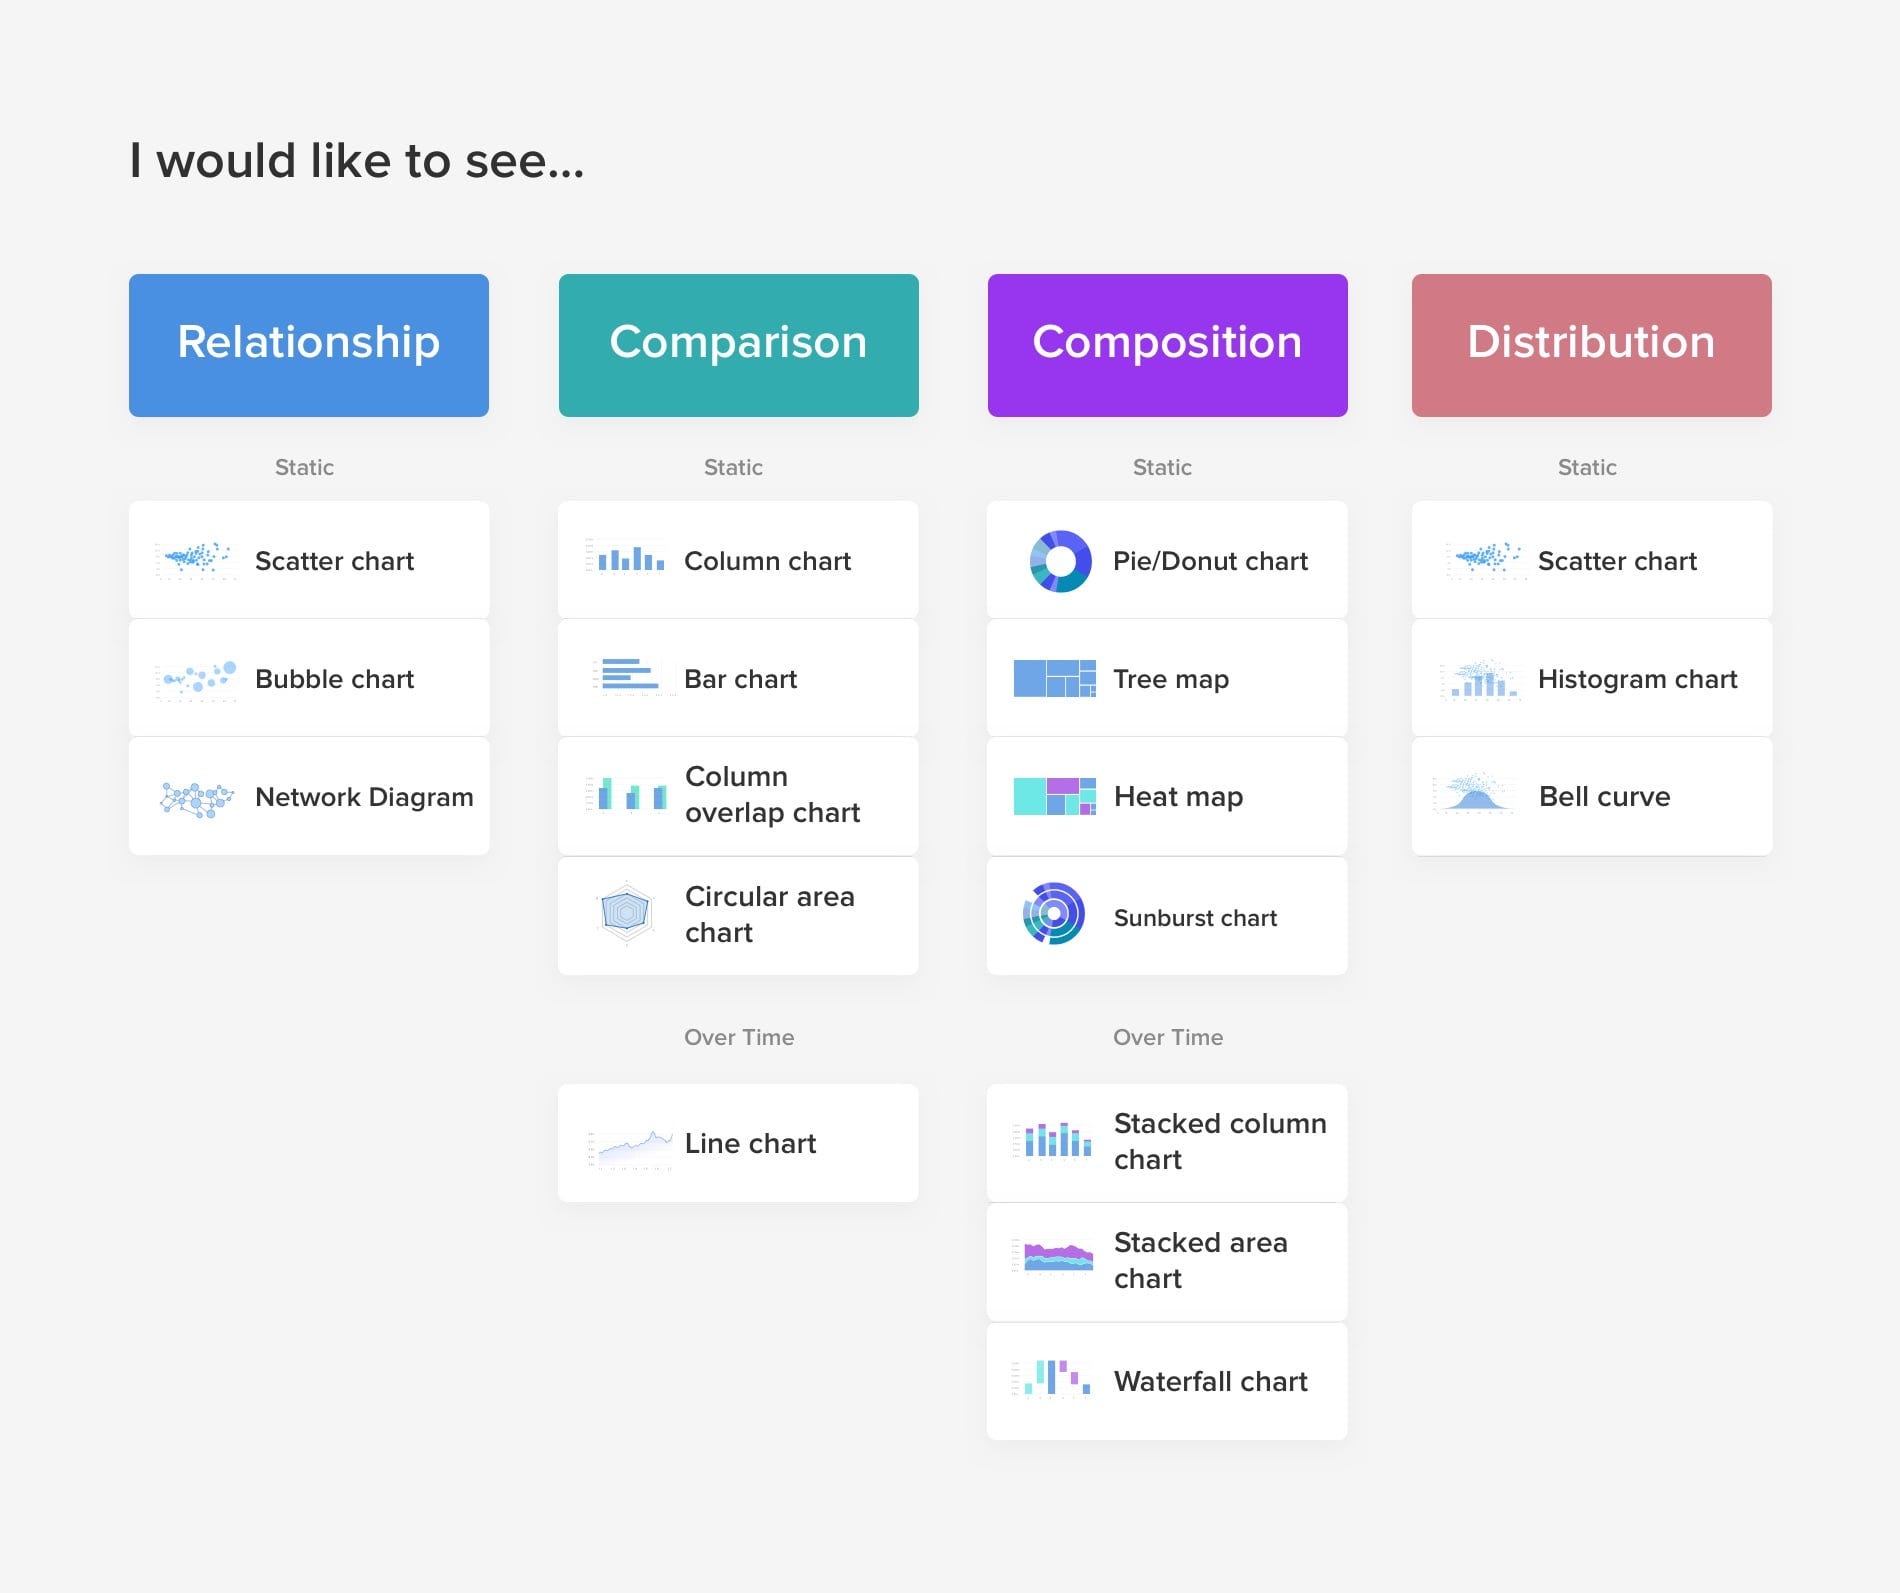Choose the Pie/Donut chart label
Image resolution: width=1900 pixels, height=1593 pixels.
1210,561
